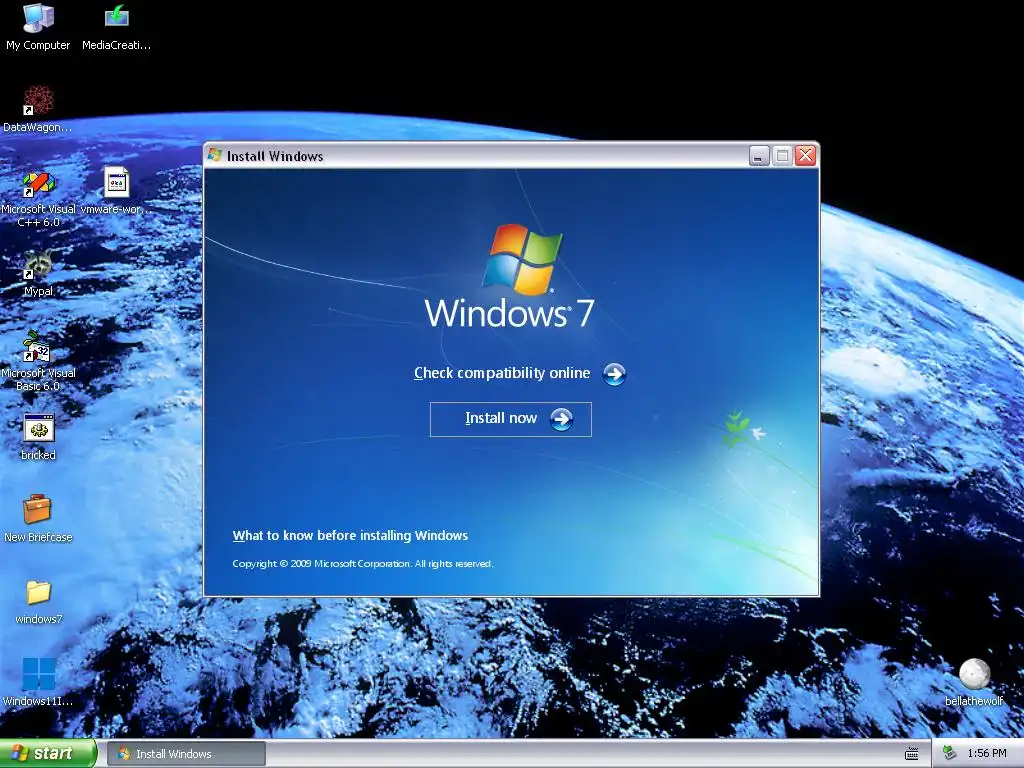The image size is (1024, 768).
Task: Close the Install Windows window
Action: pyautogui.click(x=806, y=156)
